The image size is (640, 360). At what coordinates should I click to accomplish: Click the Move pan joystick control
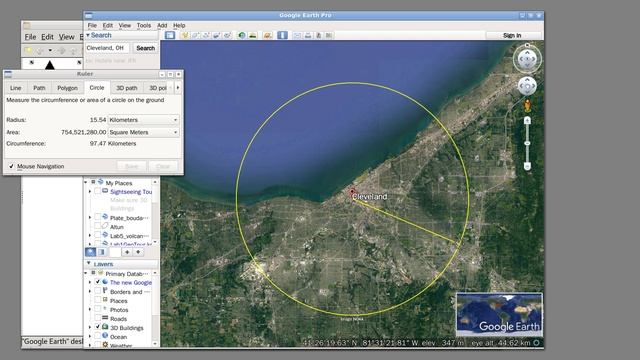click(x=527, y=86)
